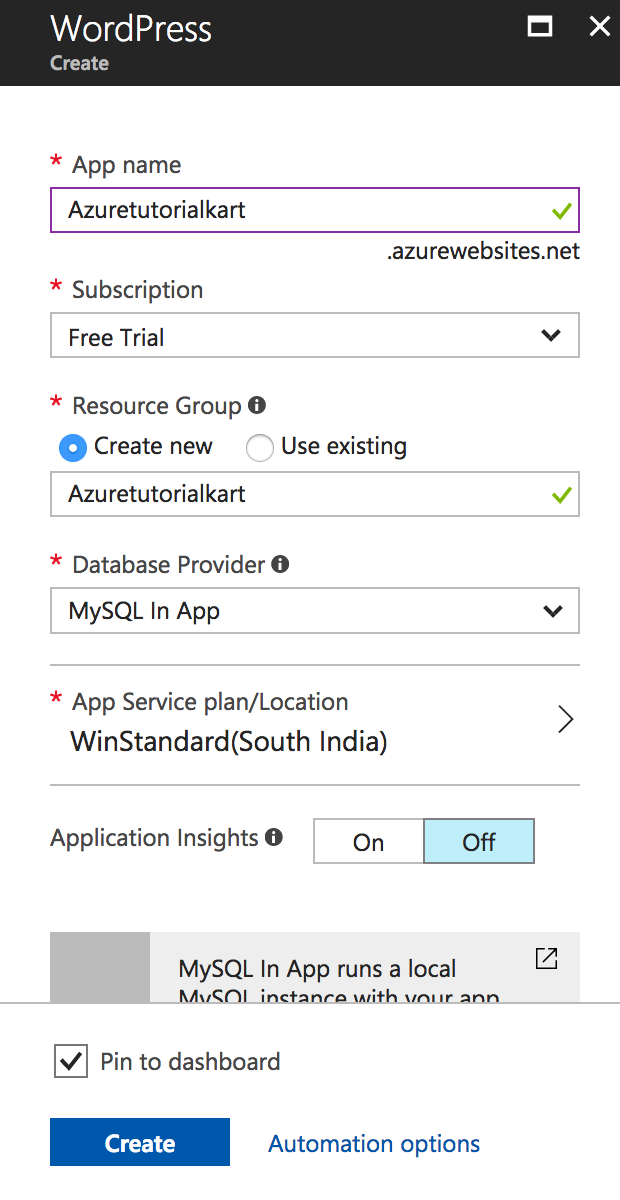The height and width of the screenshot is (1200, 620).
Task: Open MySQL In App notice via external link icon
Action: 546,958
